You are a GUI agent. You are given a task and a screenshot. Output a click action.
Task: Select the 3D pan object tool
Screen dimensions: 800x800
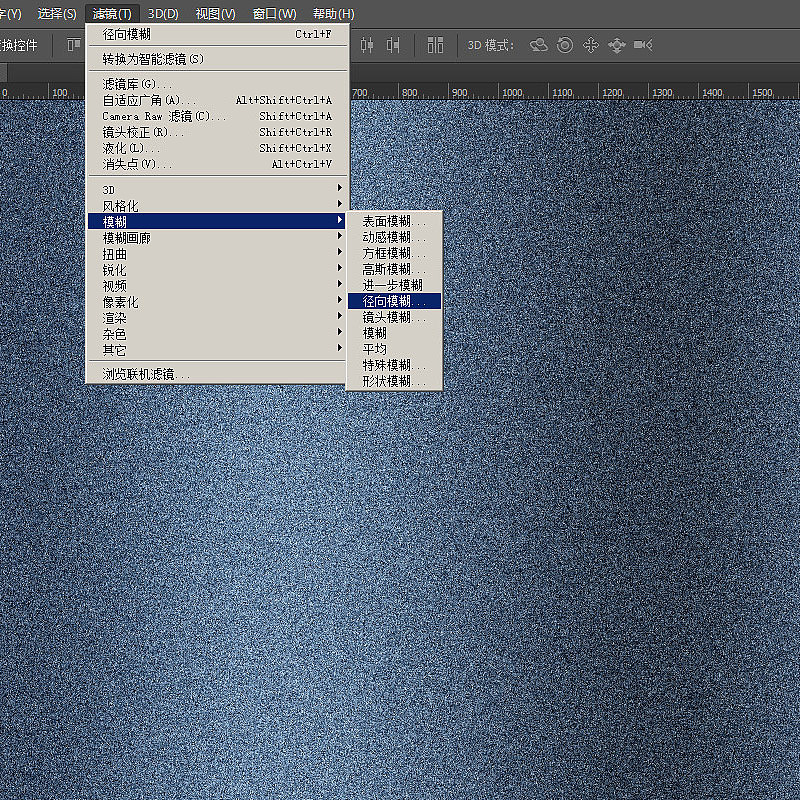tap(591, 45)
